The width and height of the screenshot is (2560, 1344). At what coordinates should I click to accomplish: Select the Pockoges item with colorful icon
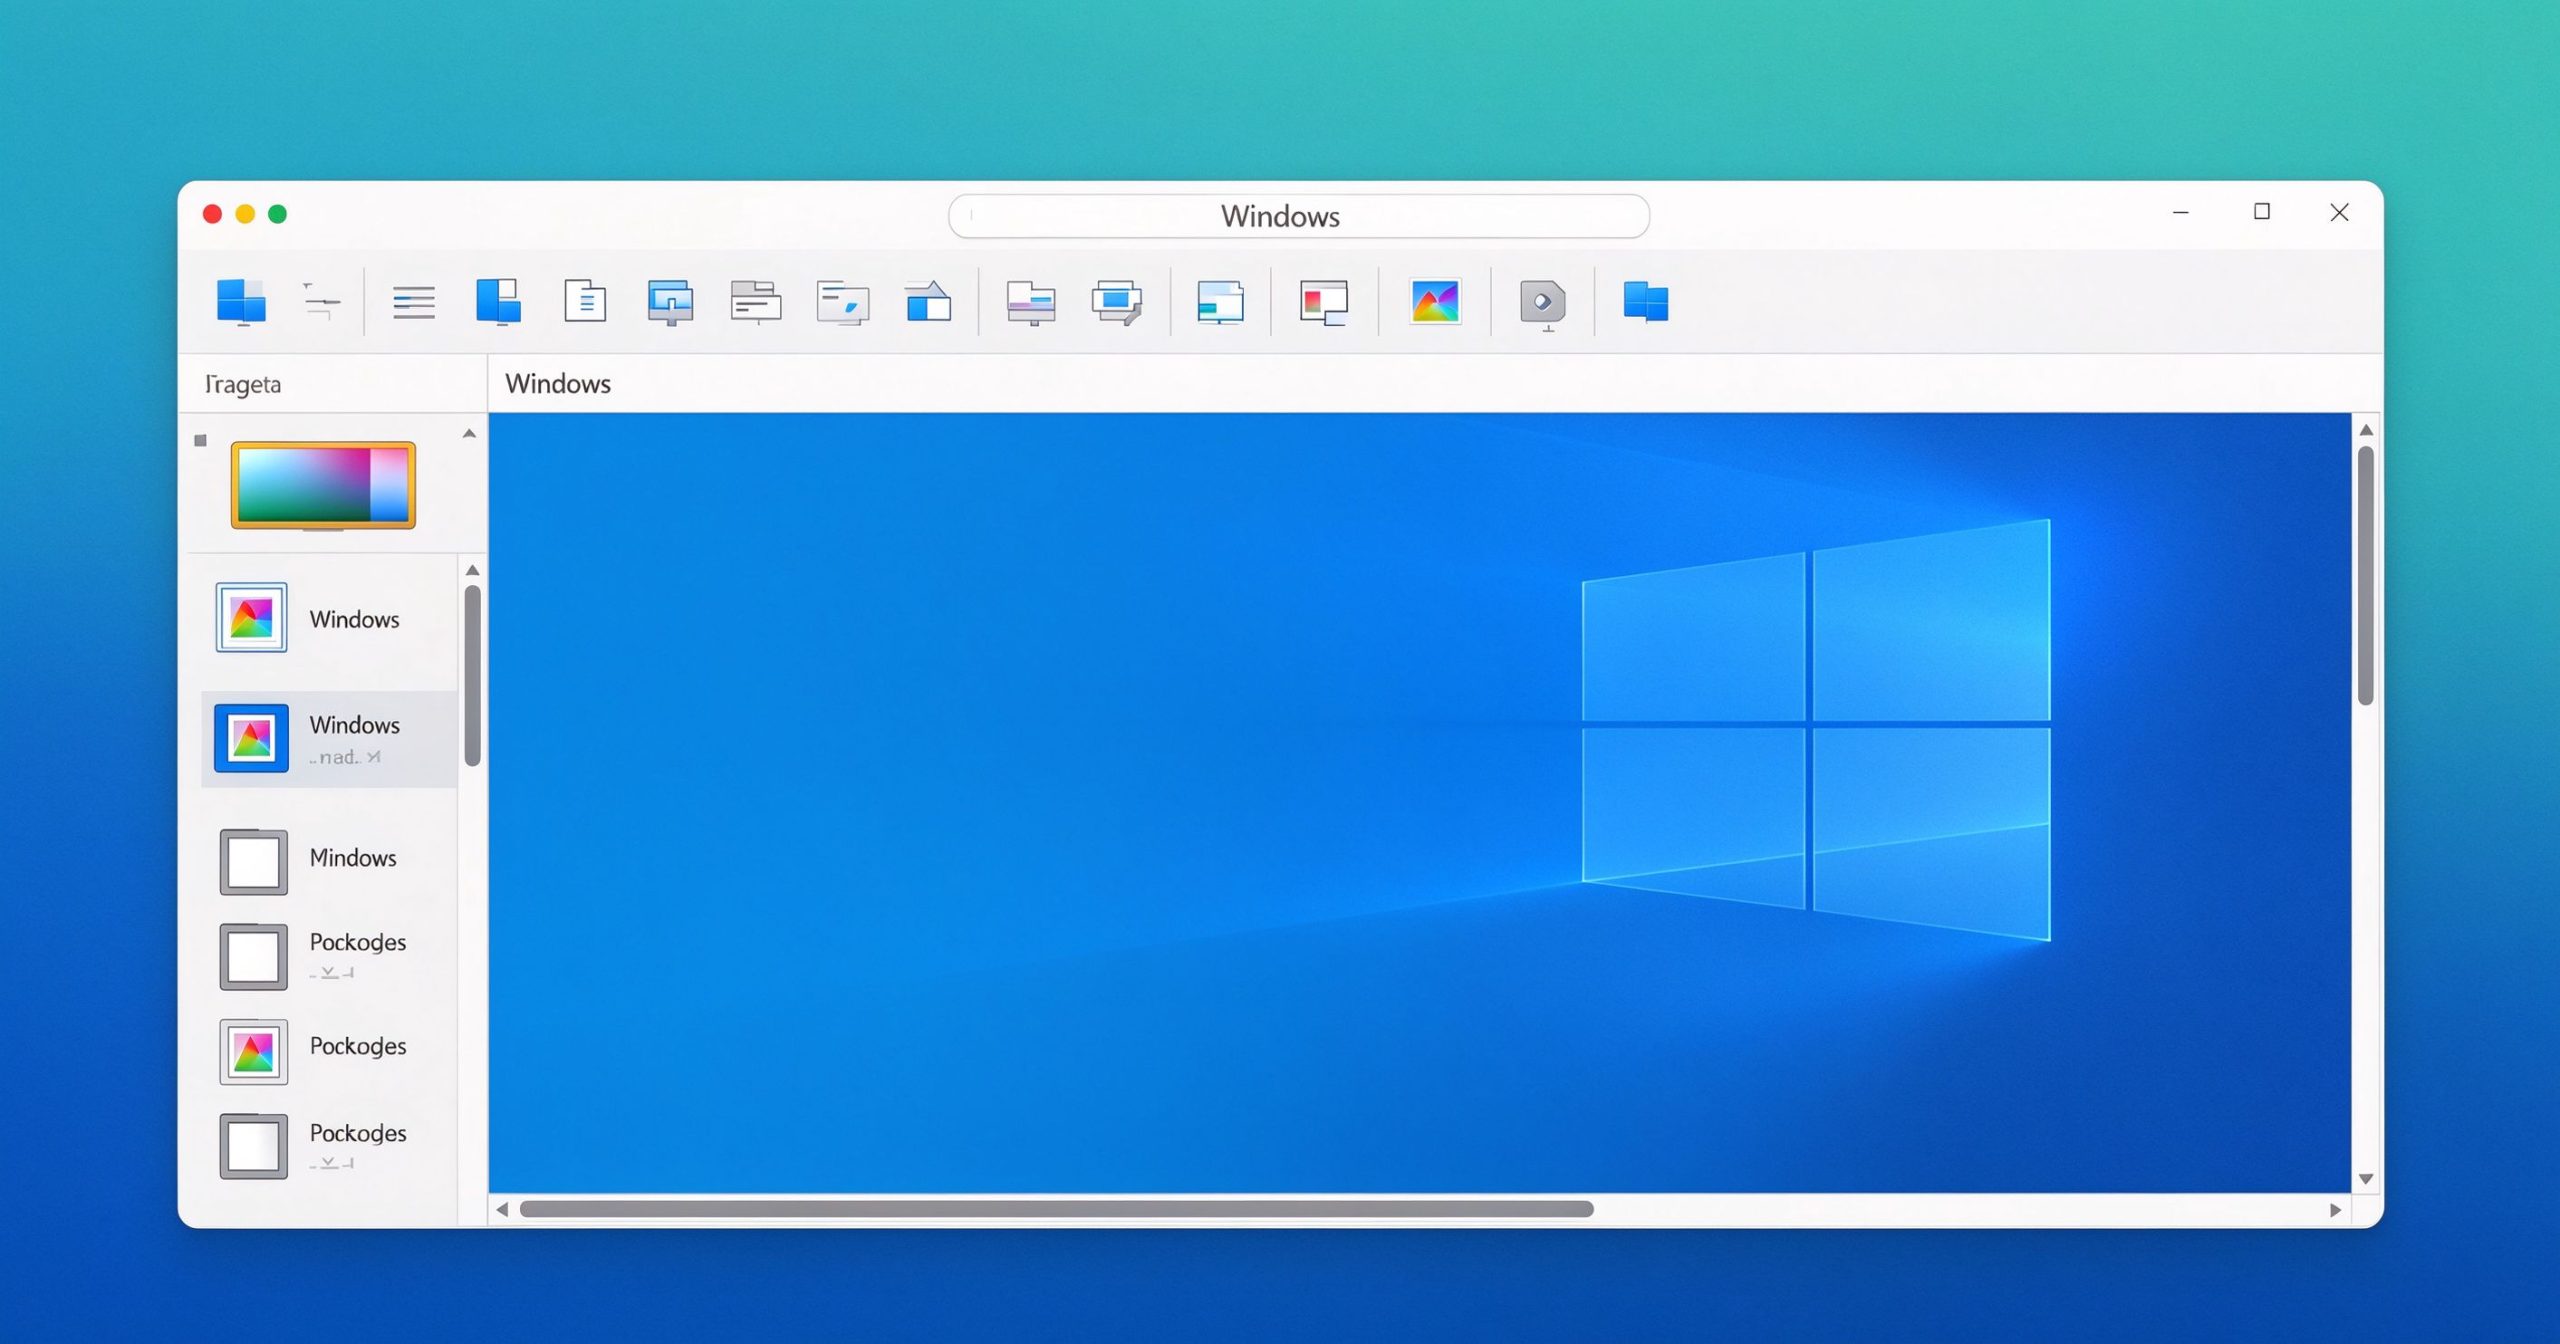click(329, 1050)
